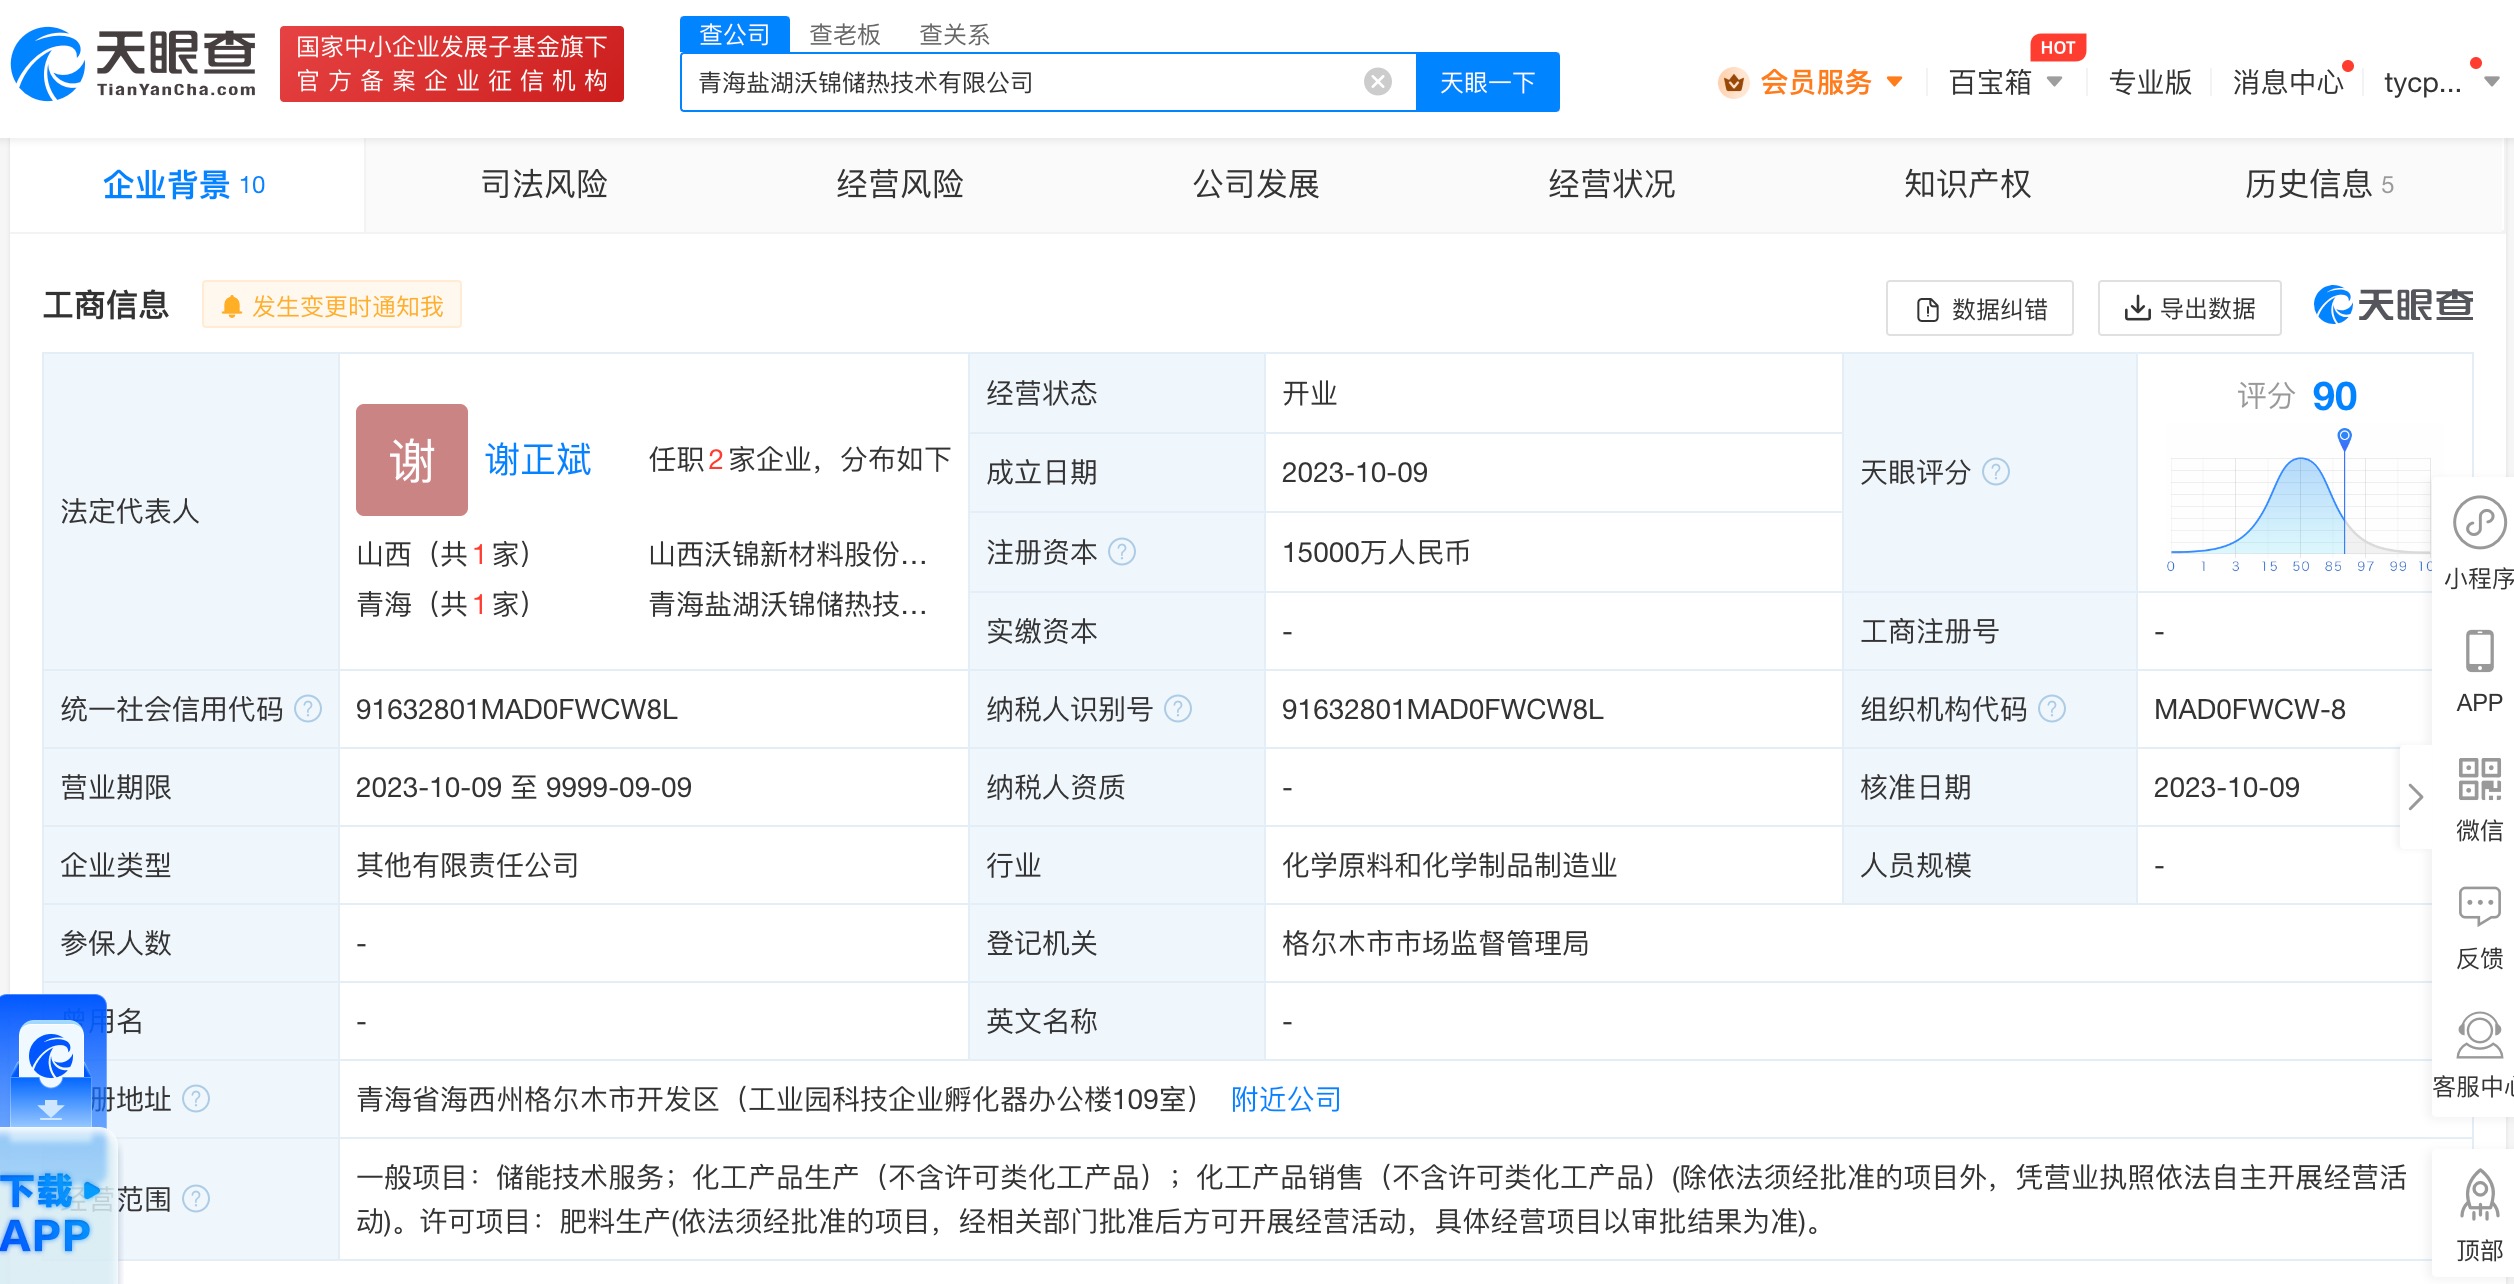The image size is (2514, 1284).
Task: Open legal representative 谢正斌 link
Action: click(538, 460)
